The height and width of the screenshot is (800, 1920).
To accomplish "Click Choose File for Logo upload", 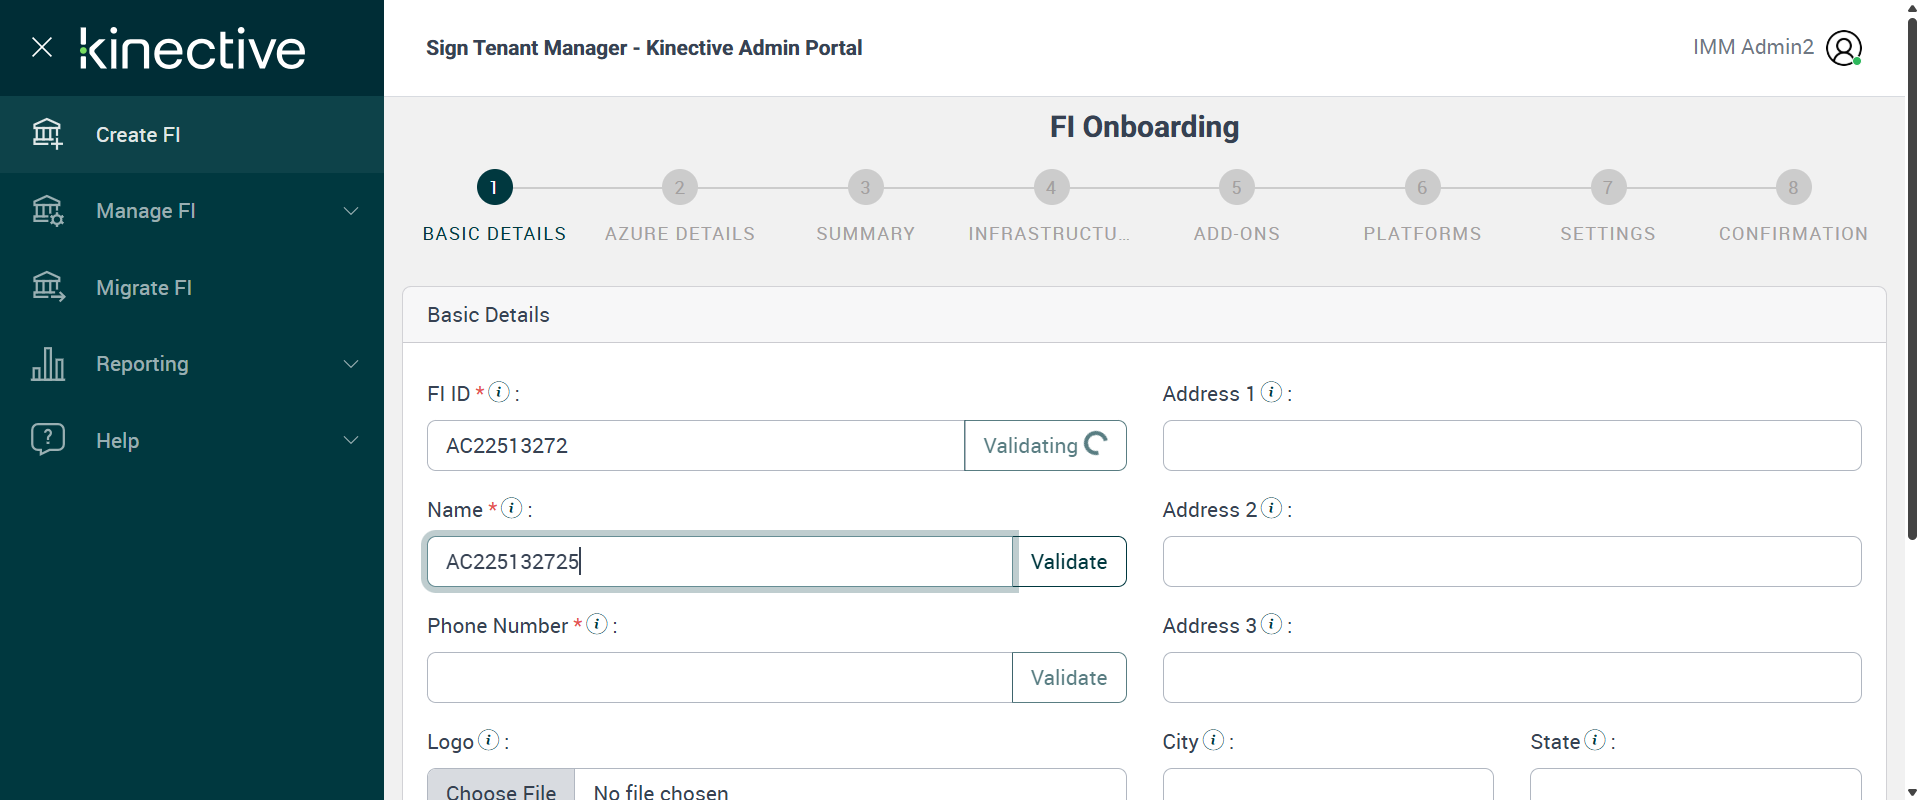I will (x=501, y=790).
